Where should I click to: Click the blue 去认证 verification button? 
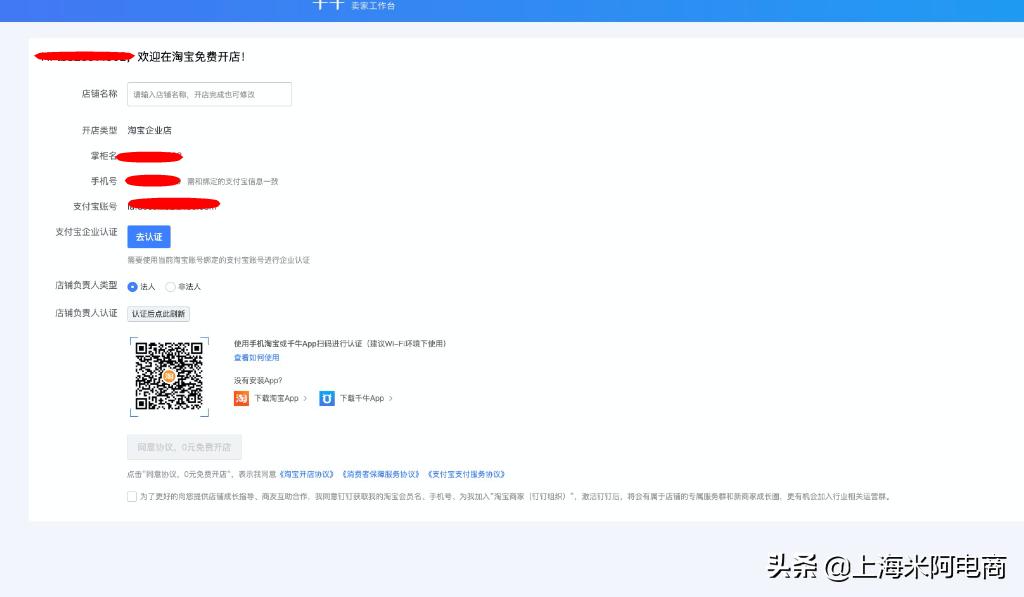tap(148, 236)
